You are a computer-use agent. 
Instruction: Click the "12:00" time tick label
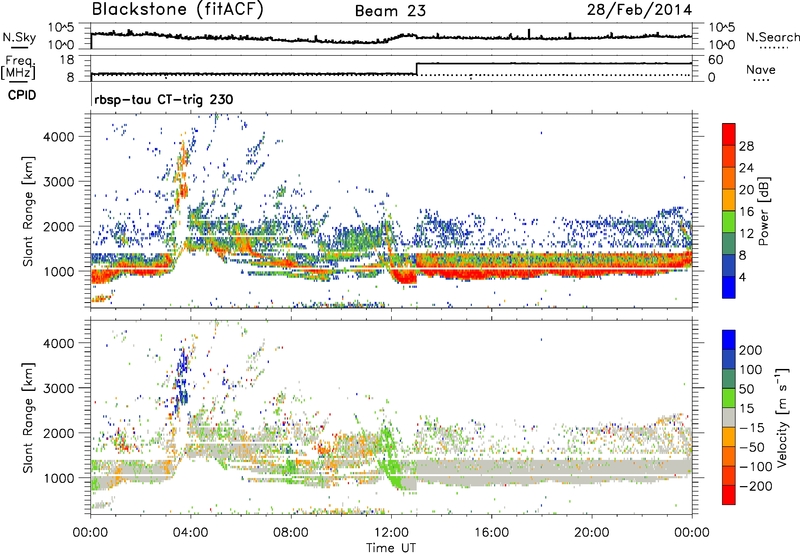(391, 533)
